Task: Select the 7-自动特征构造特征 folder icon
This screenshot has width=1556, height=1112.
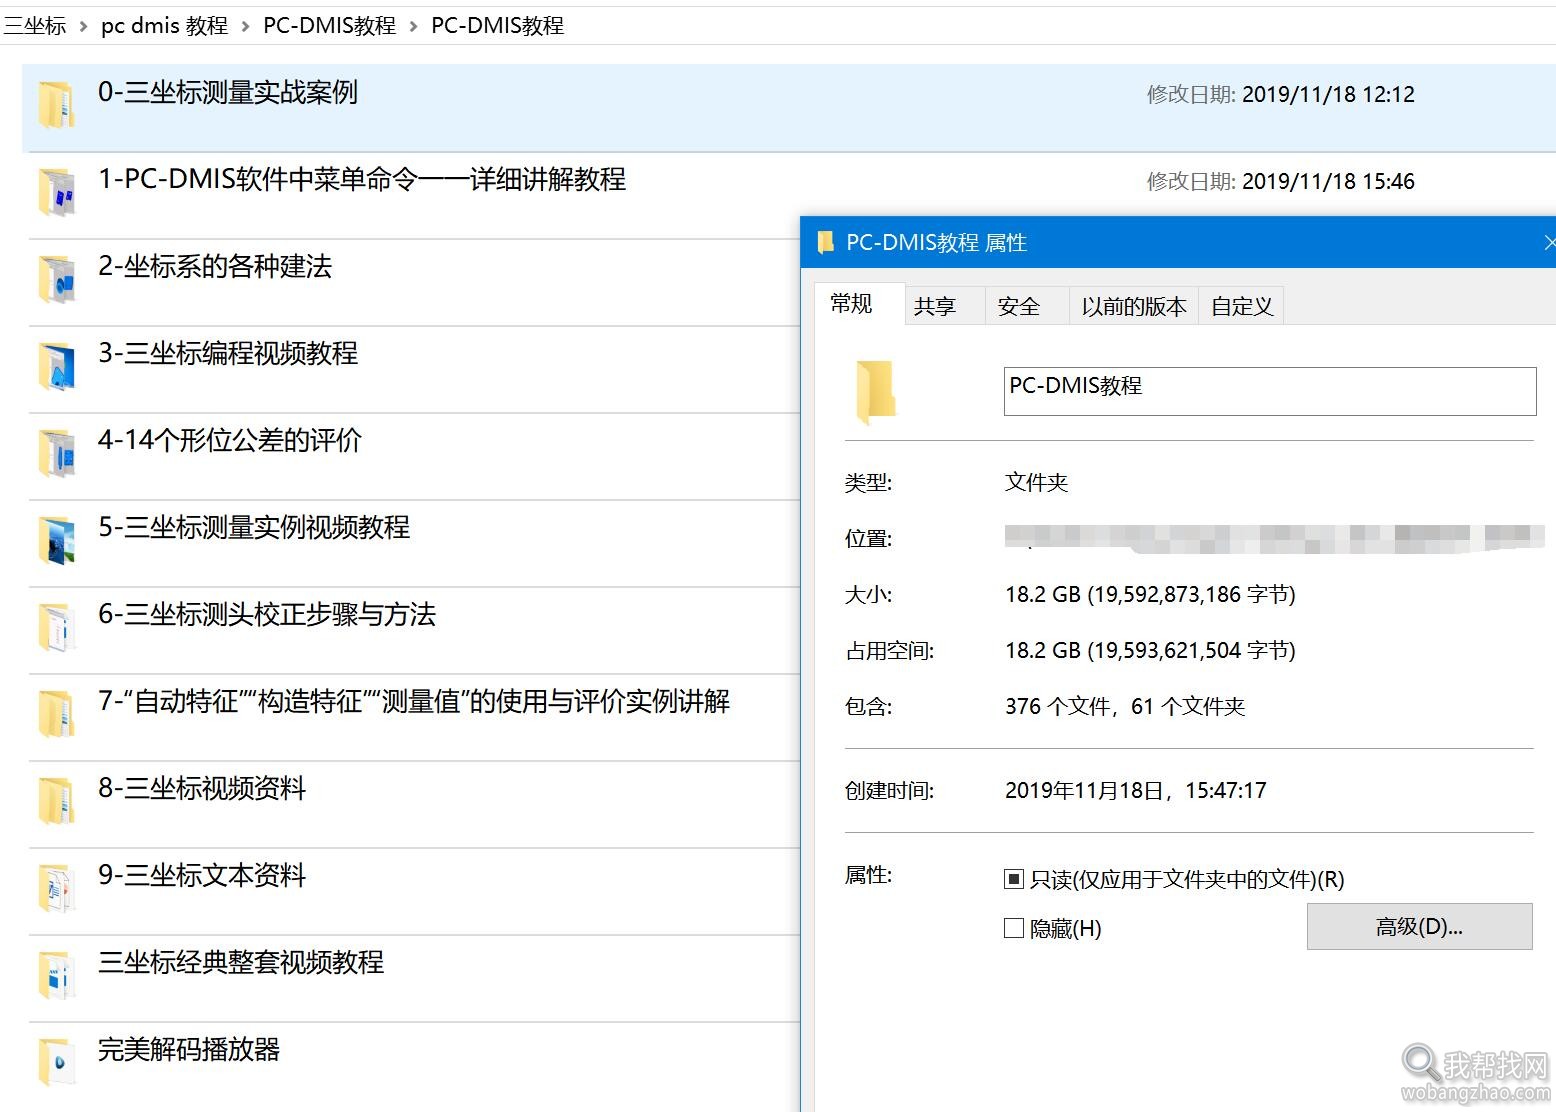Action: point(56,713)
